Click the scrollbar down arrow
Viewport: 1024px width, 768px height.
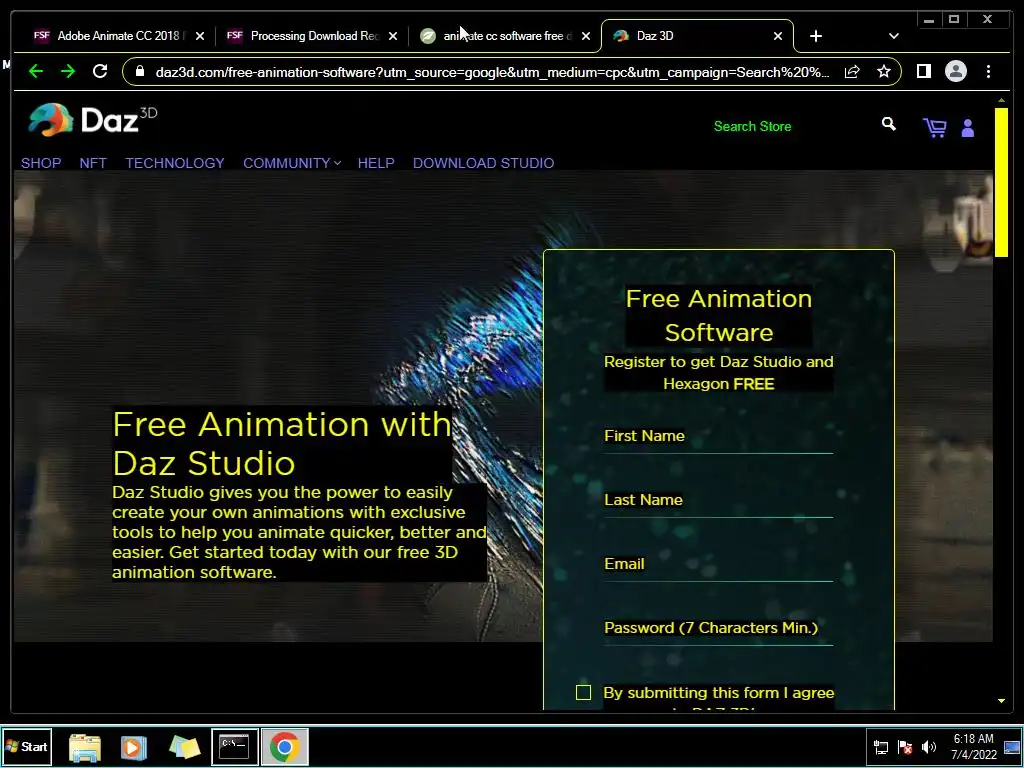pyautogui.click(x=1001, y=701)
